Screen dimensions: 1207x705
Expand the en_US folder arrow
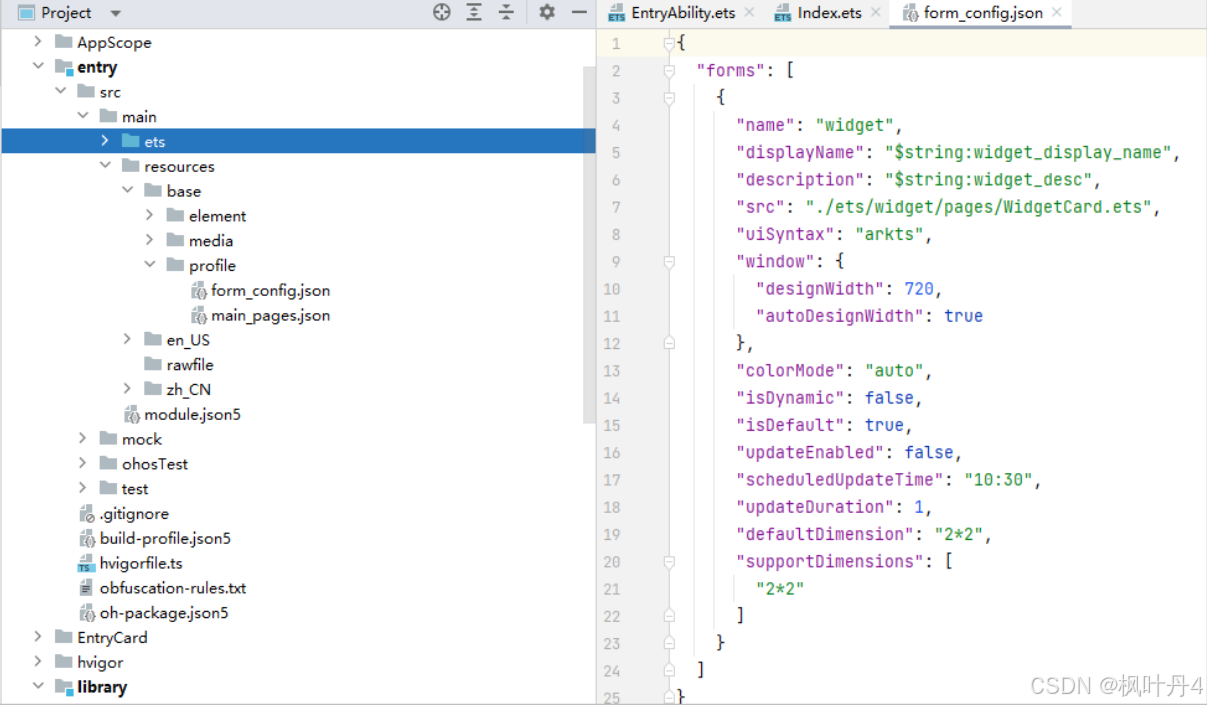click(x=127, y=340)
